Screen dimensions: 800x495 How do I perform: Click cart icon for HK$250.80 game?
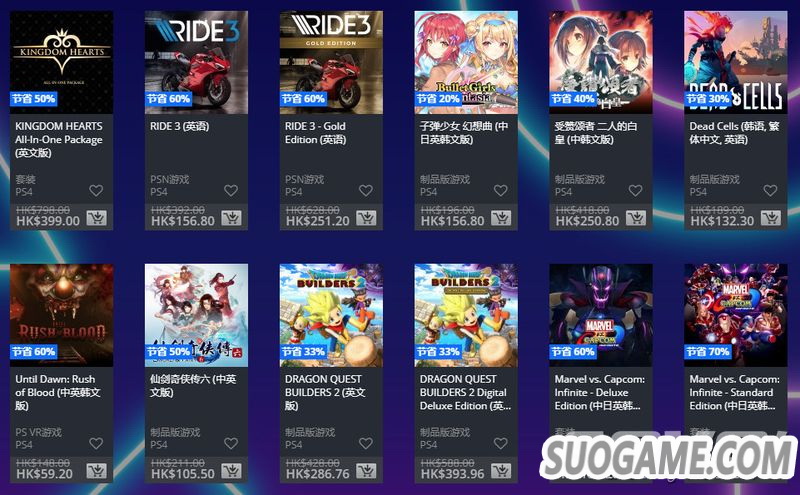pos(636,218)
